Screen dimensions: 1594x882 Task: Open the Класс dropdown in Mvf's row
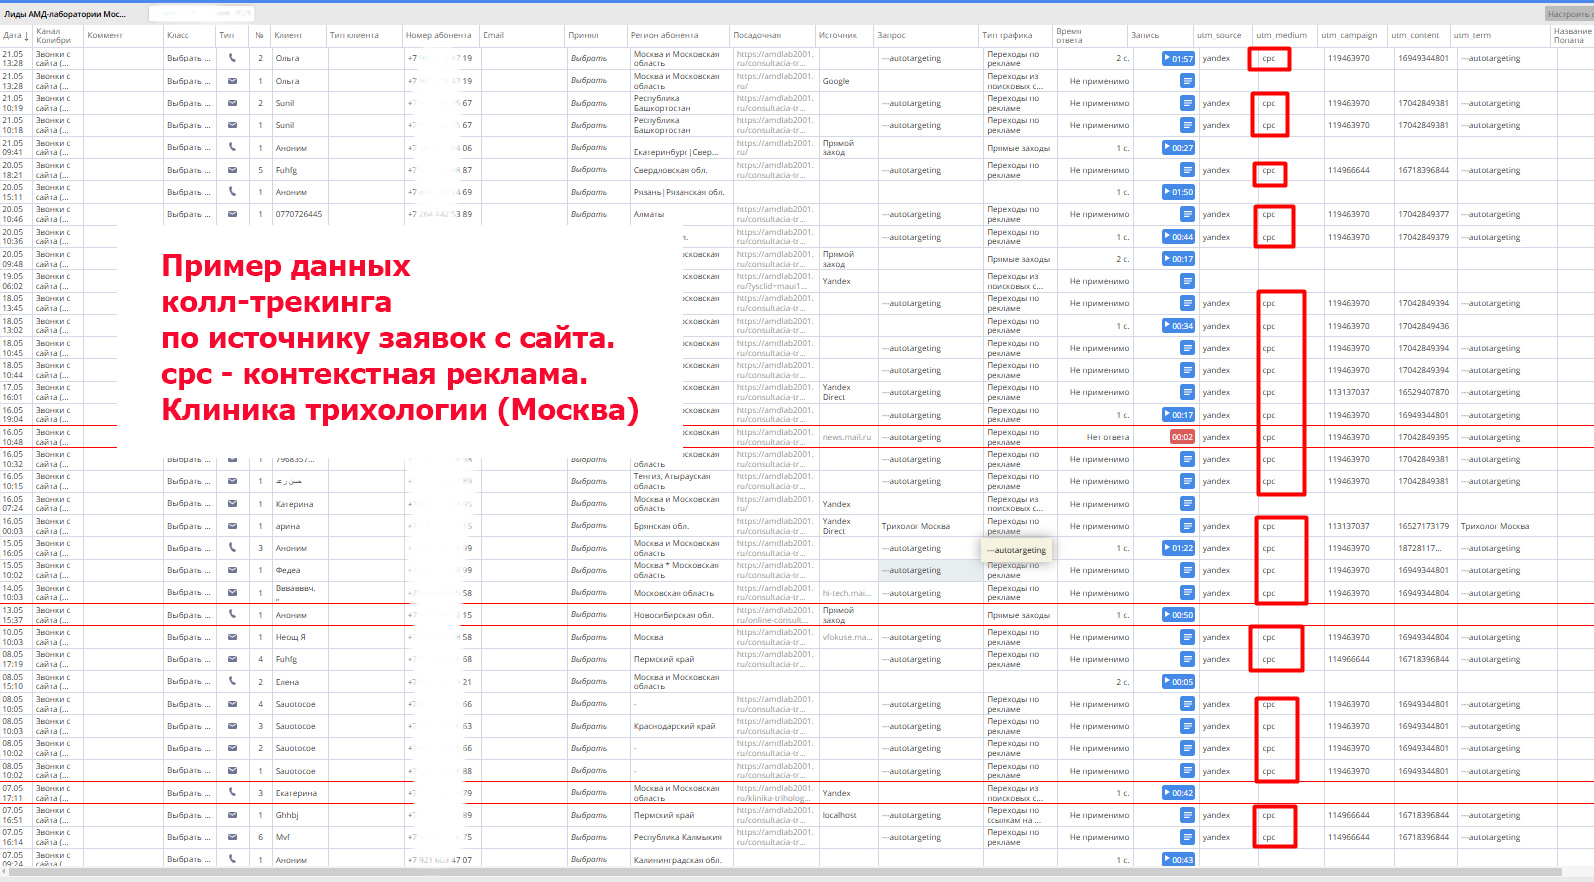(x=189, y=837)
